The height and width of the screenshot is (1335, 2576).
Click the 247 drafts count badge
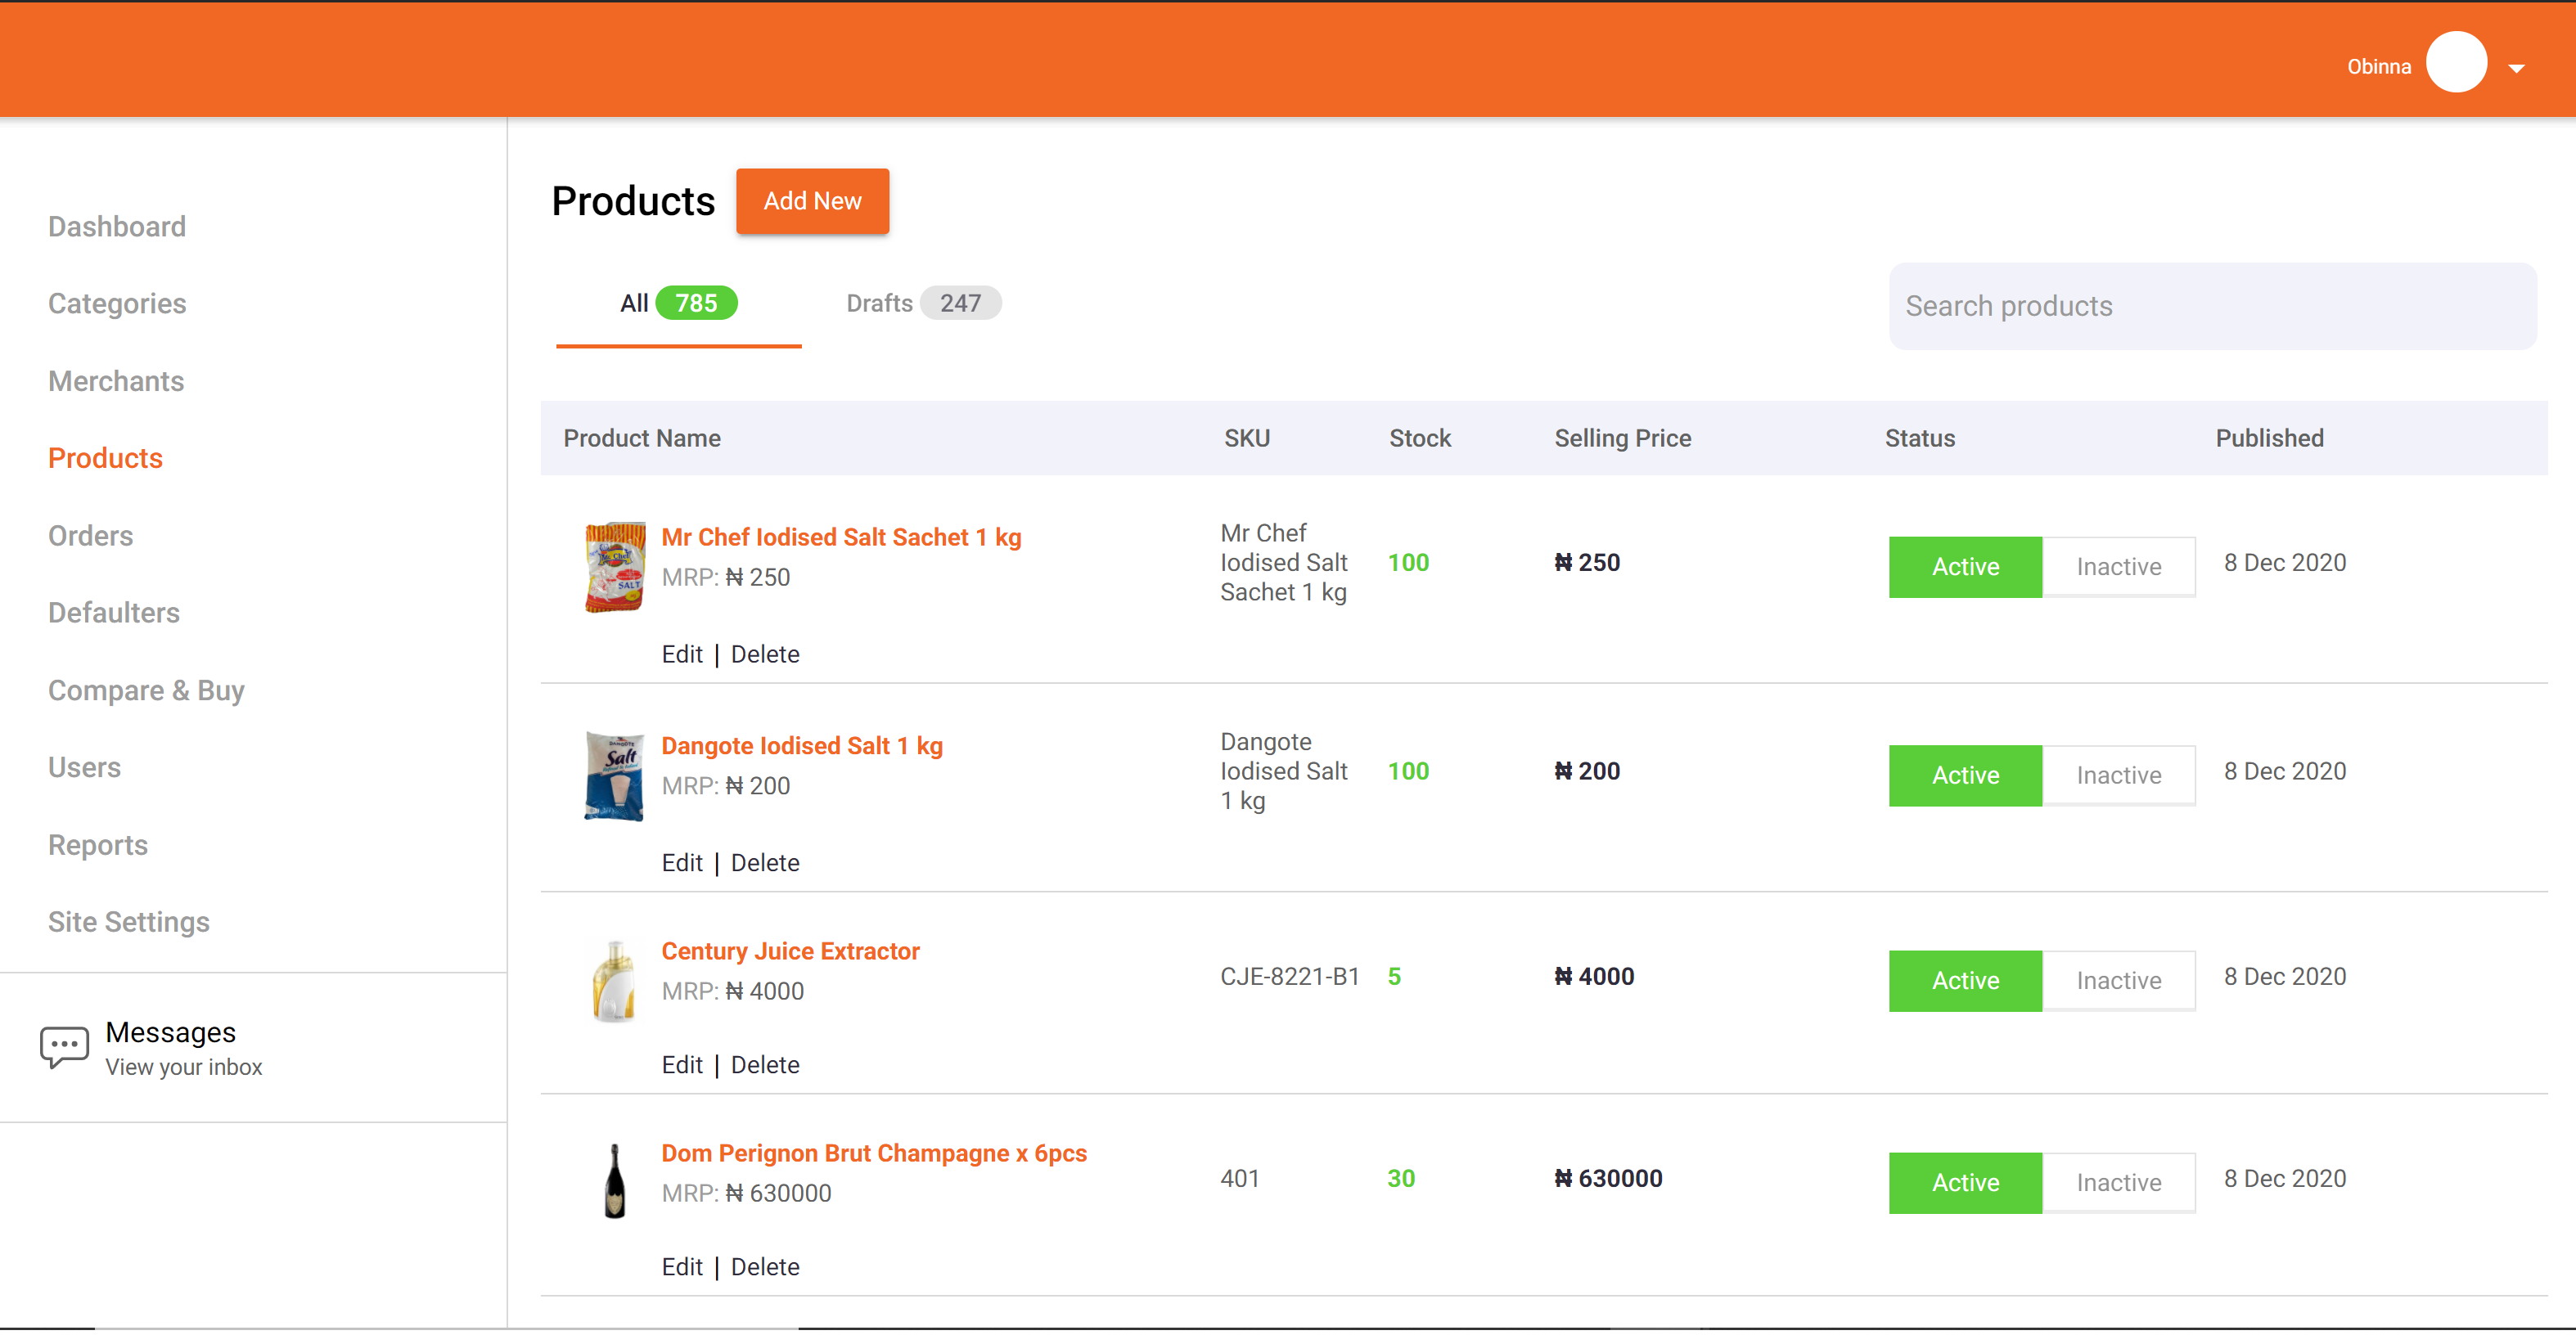pyautogui.click(x=960, y=303)
